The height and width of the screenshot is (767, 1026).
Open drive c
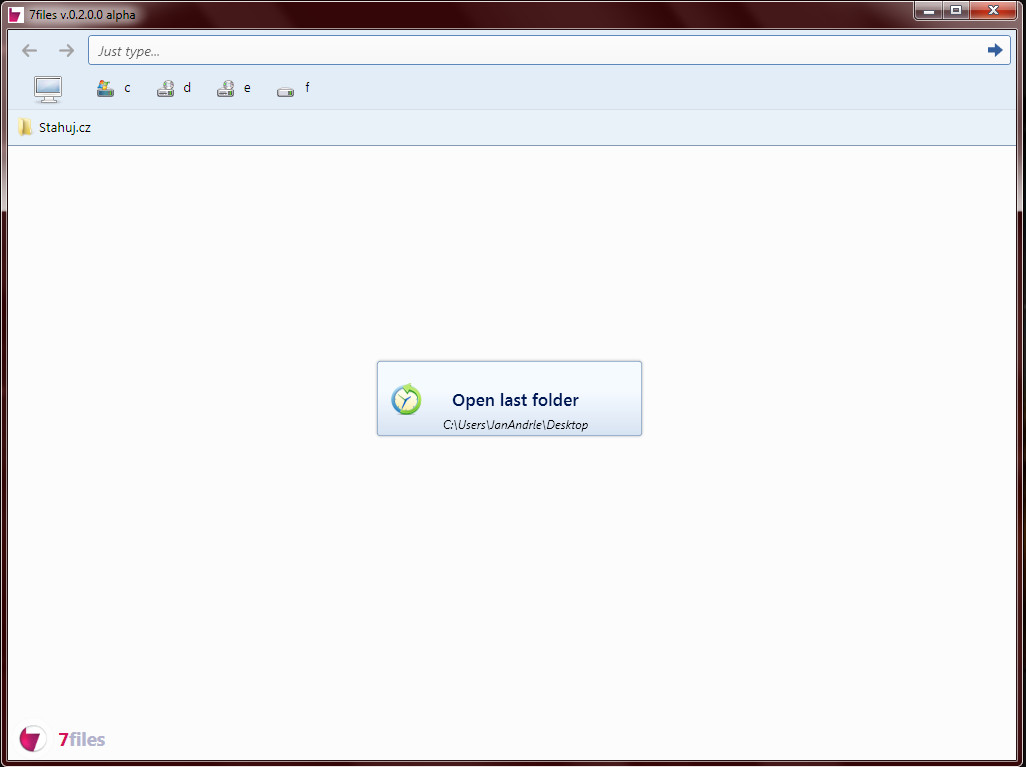pyautogui.click(x=114, y=88)
